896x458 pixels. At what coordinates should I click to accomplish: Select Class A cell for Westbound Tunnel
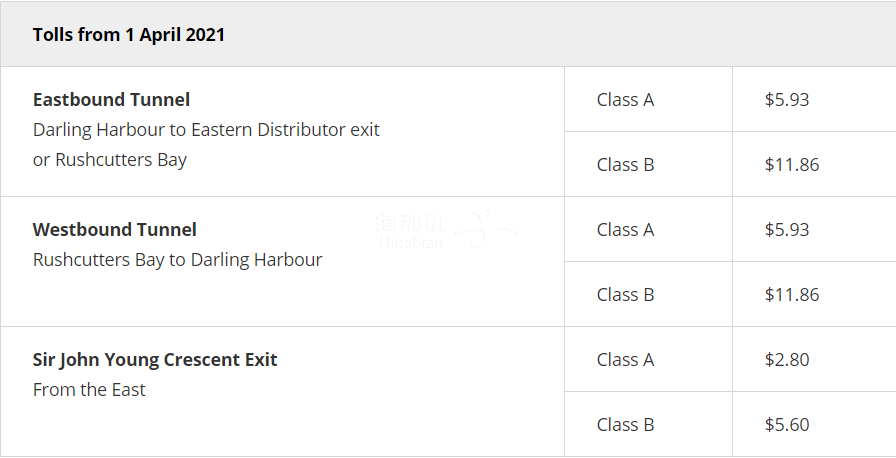pos(625,230)
